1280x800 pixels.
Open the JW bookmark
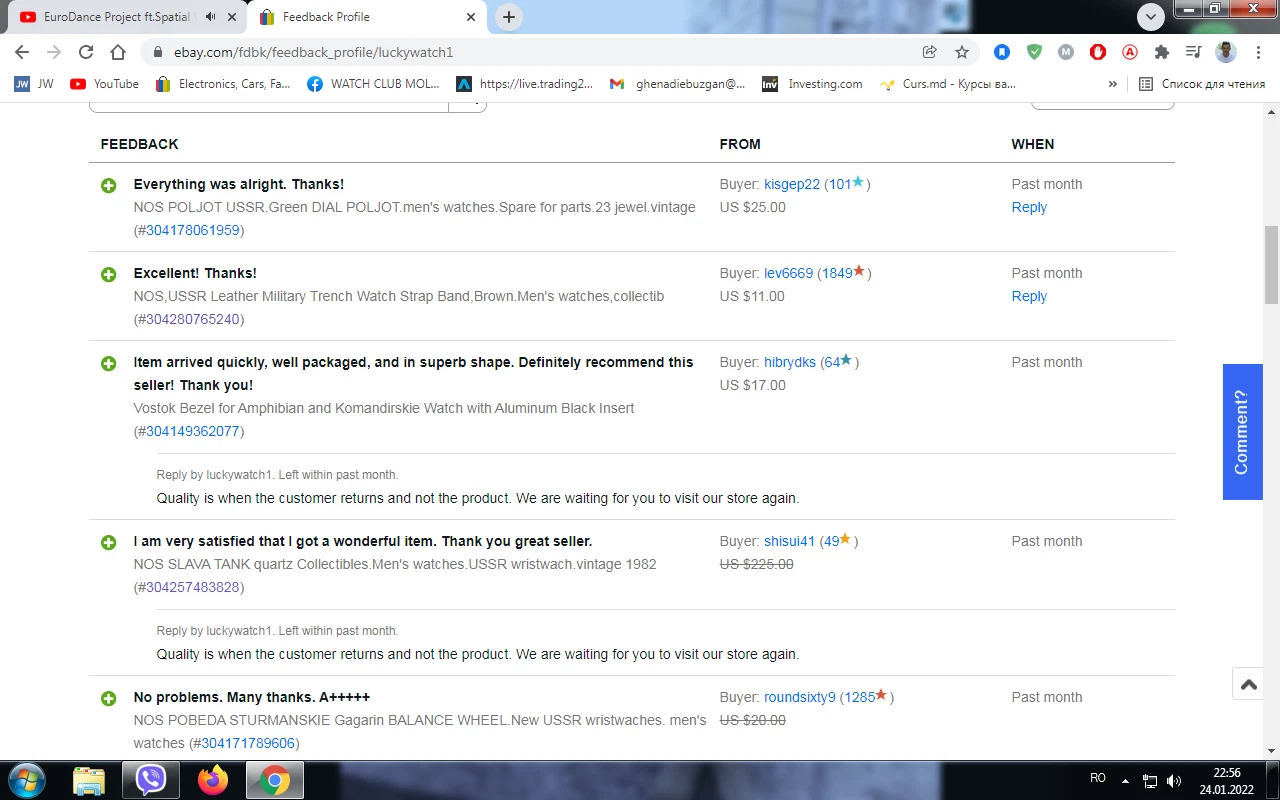point(34,84)
